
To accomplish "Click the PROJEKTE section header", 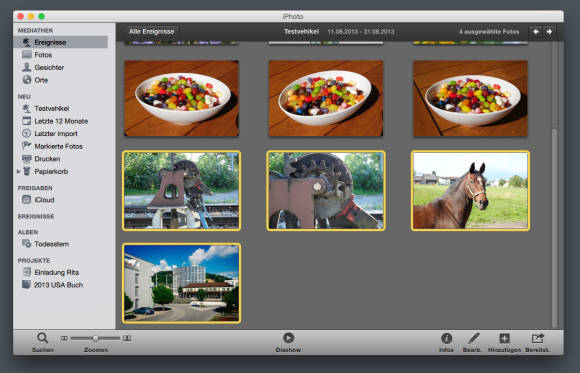I will [x=34, y=261].
